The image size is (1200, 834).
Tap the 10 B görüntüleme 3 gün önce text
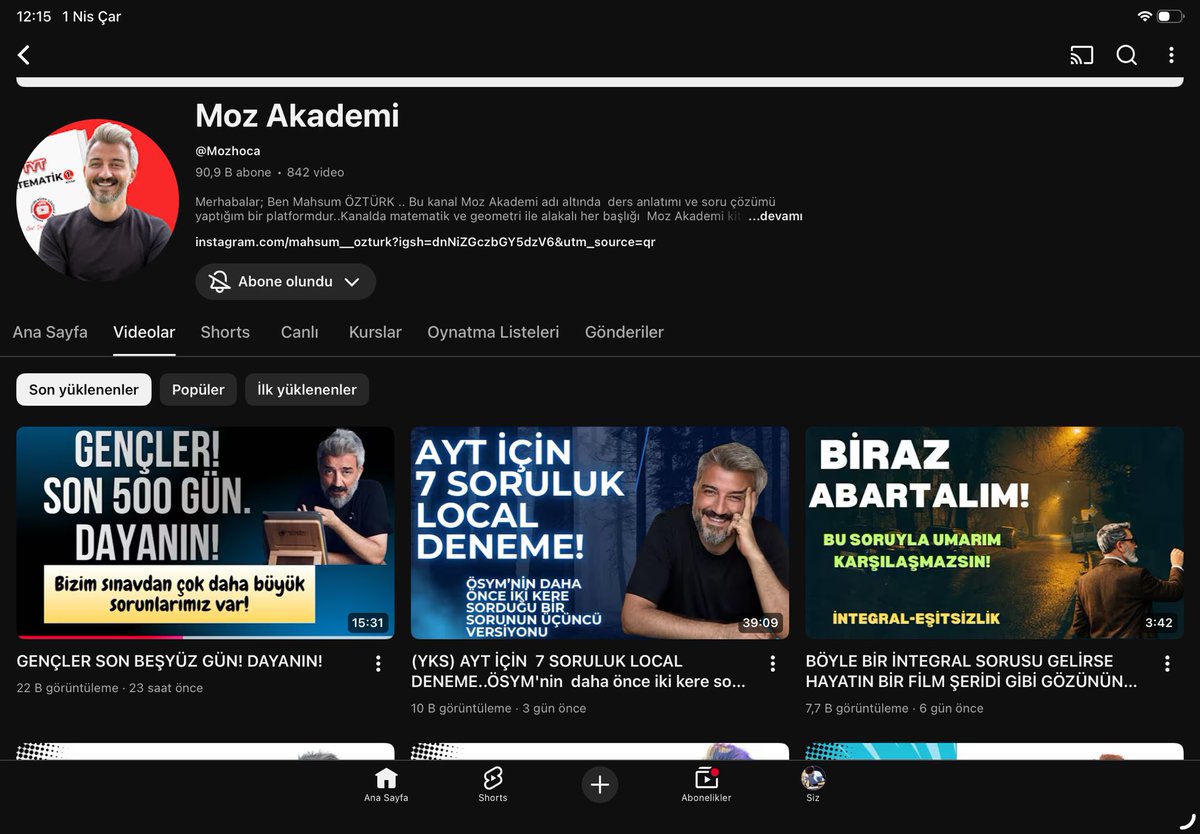coord(499,708)
